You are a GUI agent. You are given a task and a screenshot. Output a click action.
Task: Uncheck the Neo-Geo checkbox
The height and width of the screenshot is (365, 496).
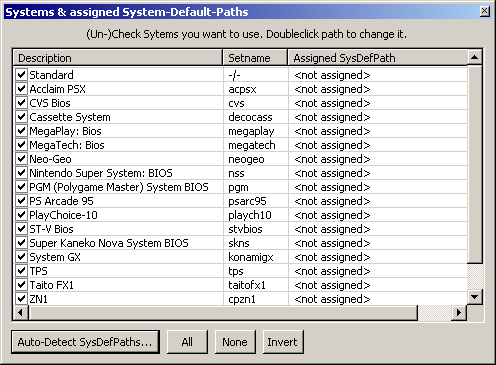click(21, 159)
